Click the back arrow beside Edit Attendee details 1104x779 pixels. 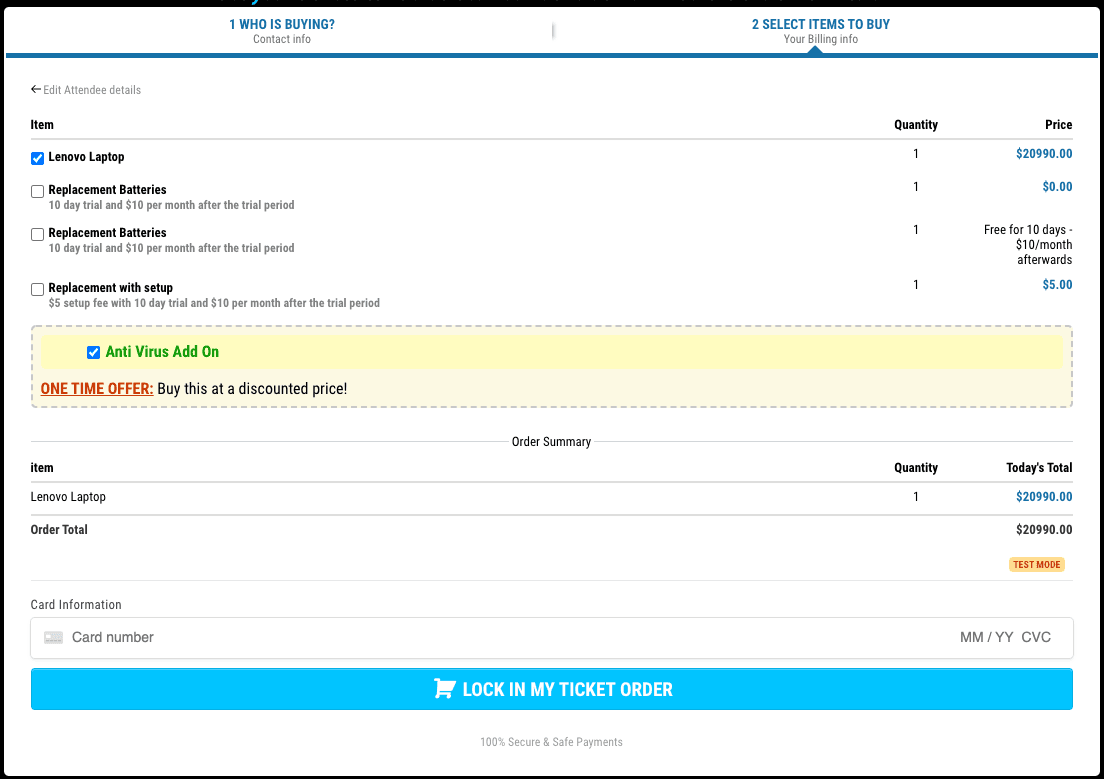pos(36,89)
